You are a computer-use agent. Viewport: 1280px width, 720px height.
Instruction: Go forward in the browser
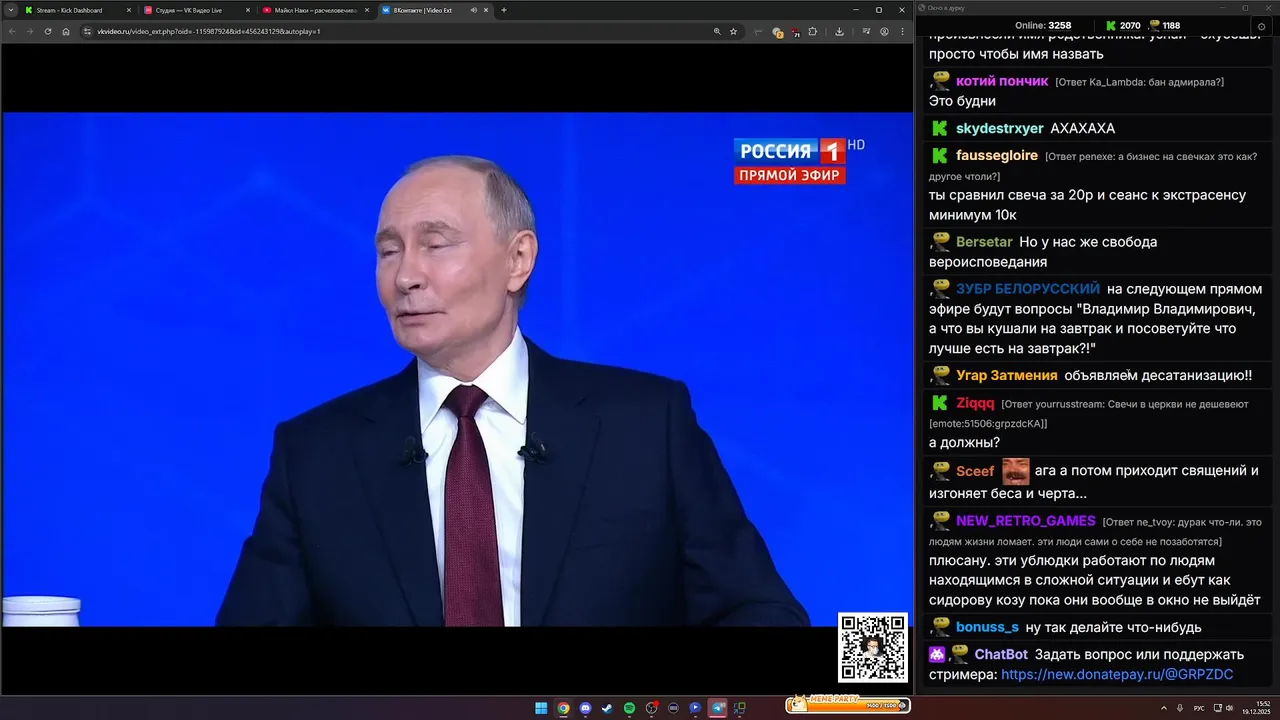tap(29, 31)
